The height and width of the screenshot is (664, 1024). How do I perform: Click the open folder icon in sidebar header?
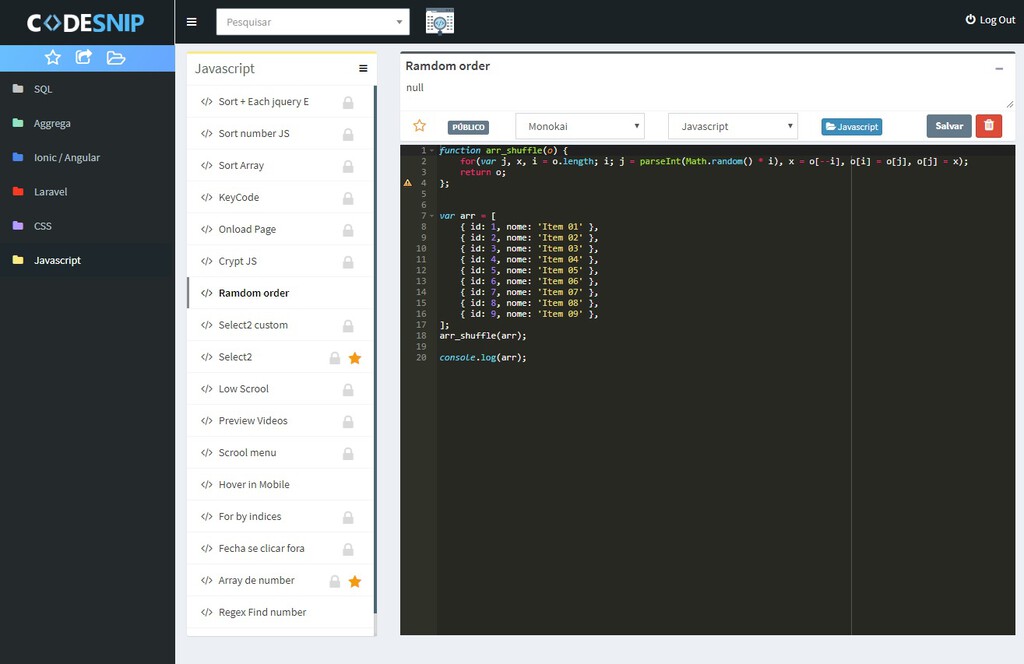[x=116, y=58]
